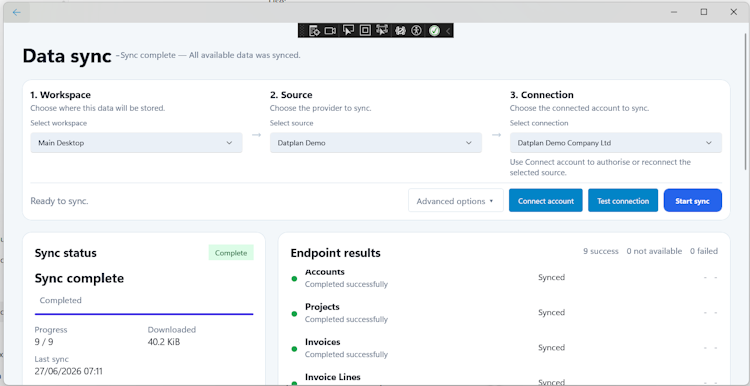Click green status dot beside Accounts
Image resolution: width=750 pixels, height=386 pixels.
294,278
